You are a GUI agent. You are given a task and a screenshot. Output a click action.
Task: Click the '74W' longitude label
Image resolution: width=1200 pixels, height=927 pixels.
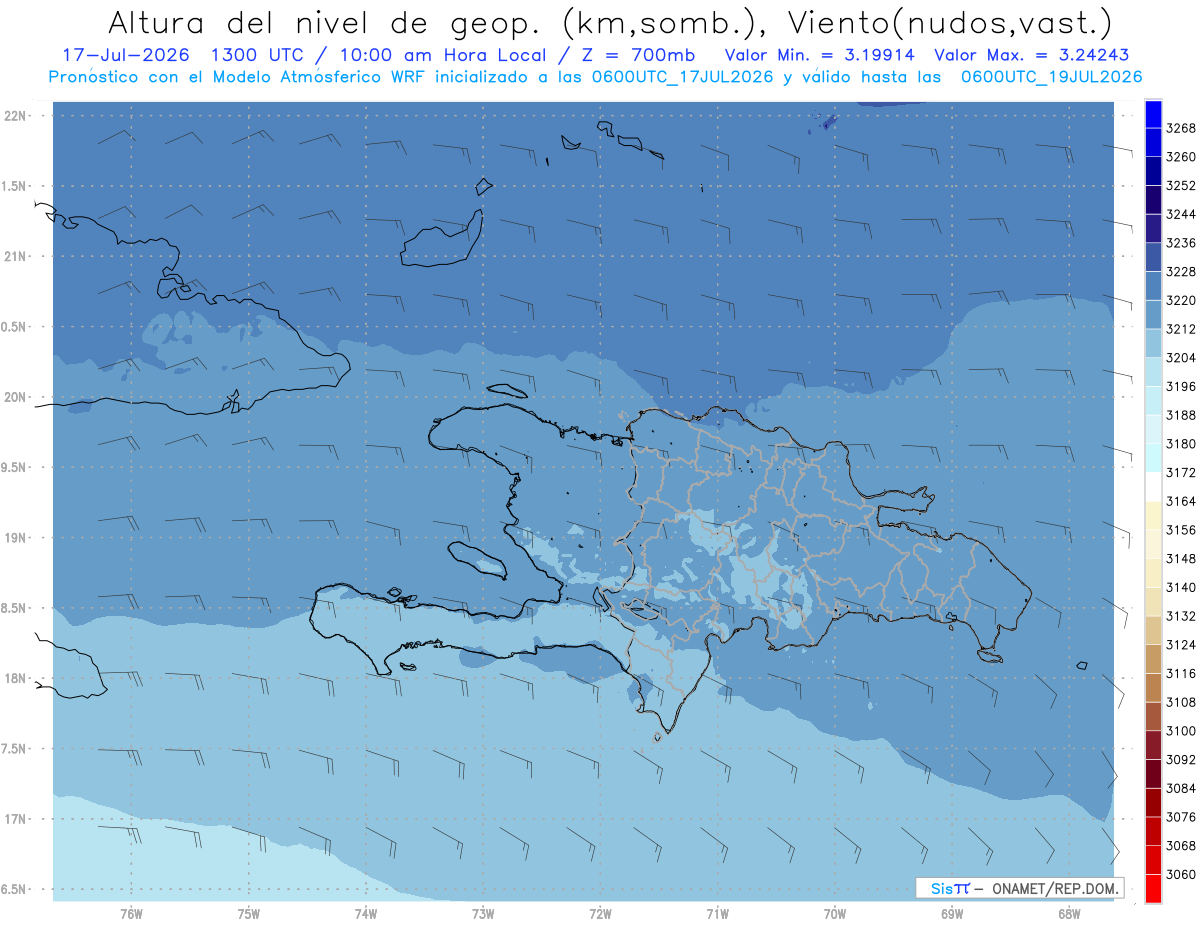366,914
